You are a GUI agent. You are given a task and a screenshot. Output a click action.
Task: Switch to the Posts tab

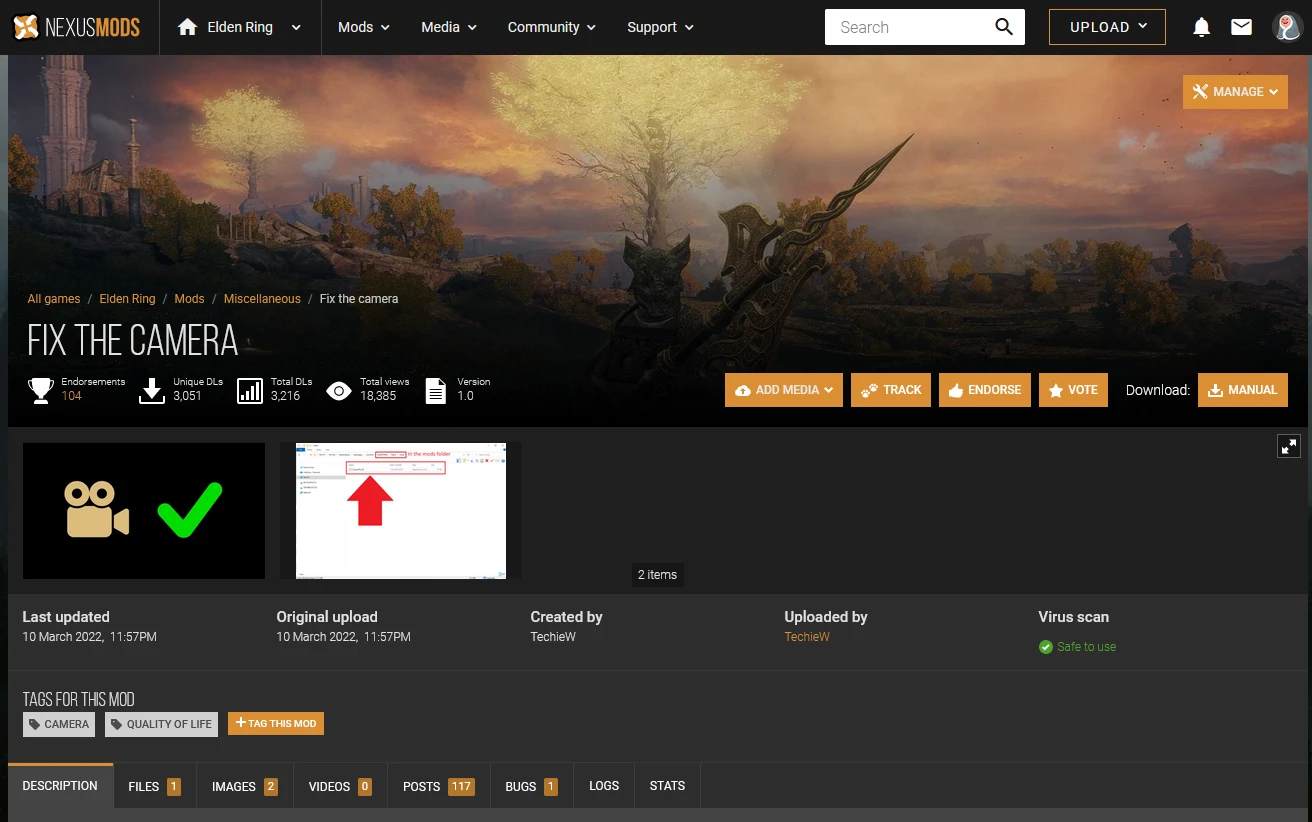pyautogui.click(x=437, y=786)
